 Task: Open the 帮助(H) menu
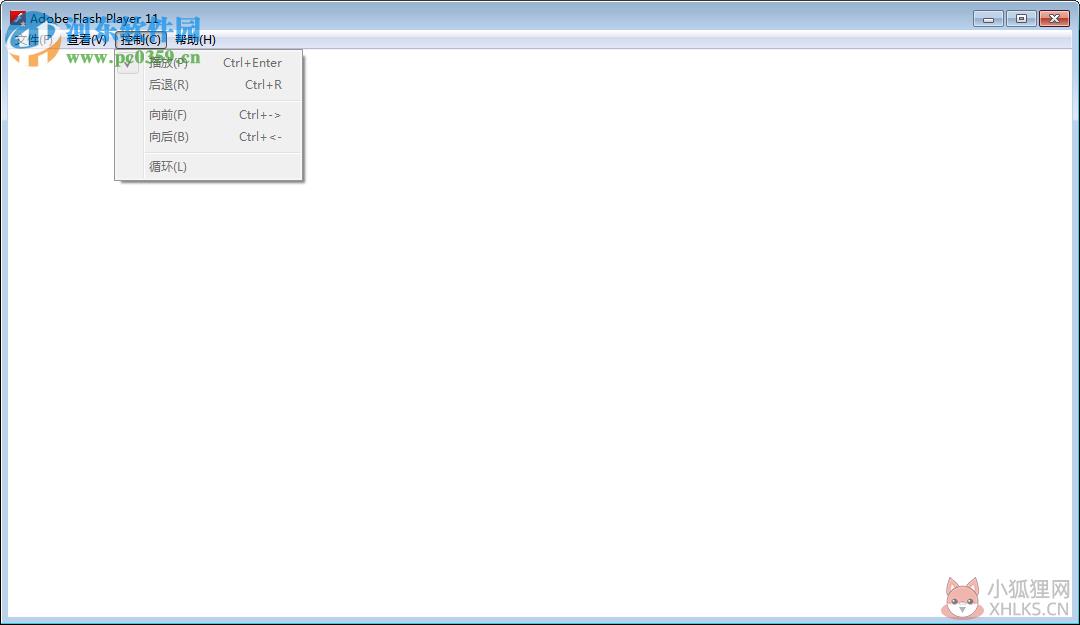pyautogui.click(x=195, y=40)
